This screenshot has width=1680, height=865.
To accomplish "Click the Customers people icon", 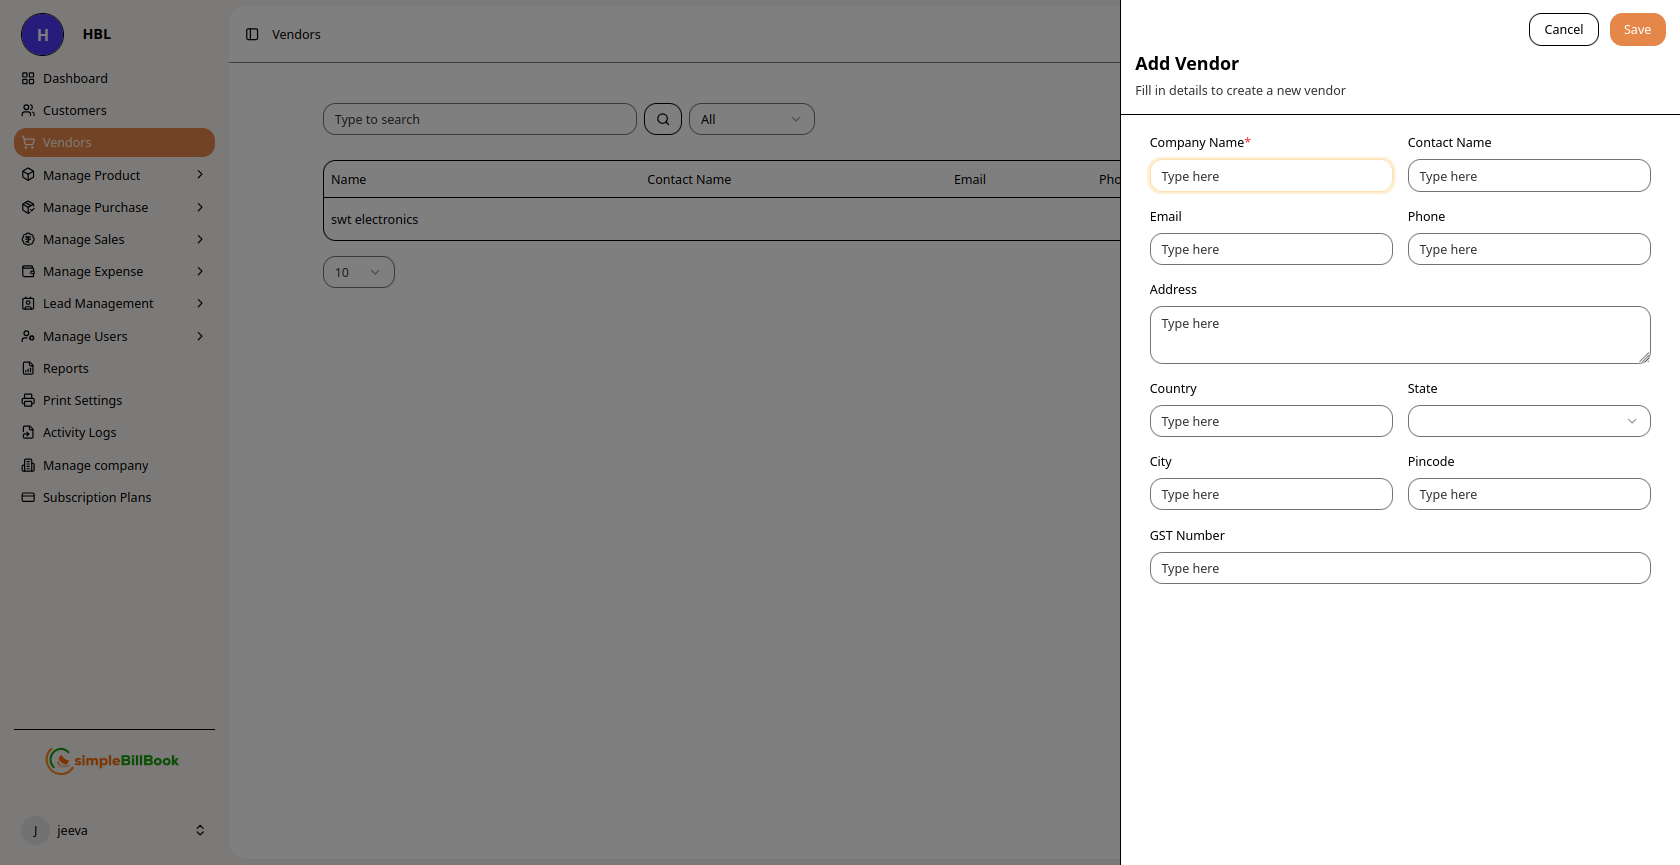I will point(28,110).
